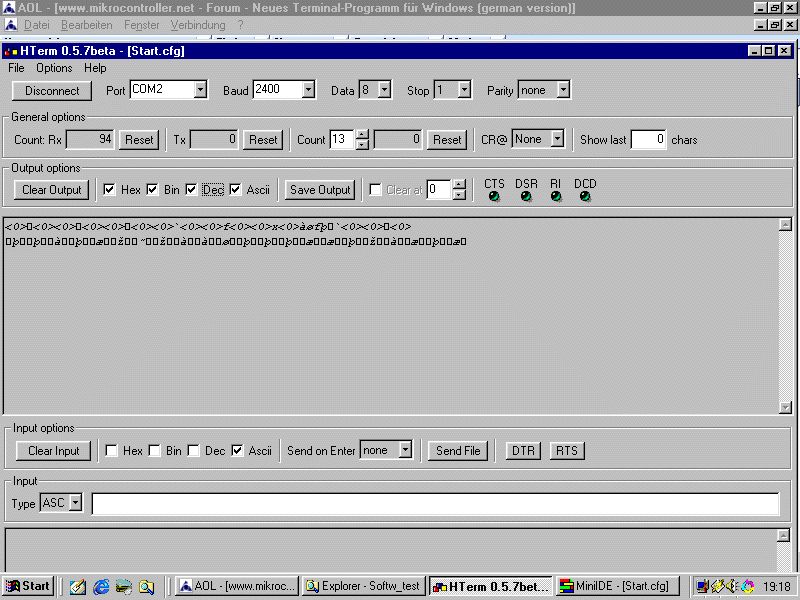Viewport: 800px width, 600px height.
Task: Switch to MiniIDE taskbar button
Action: (619, 587)
